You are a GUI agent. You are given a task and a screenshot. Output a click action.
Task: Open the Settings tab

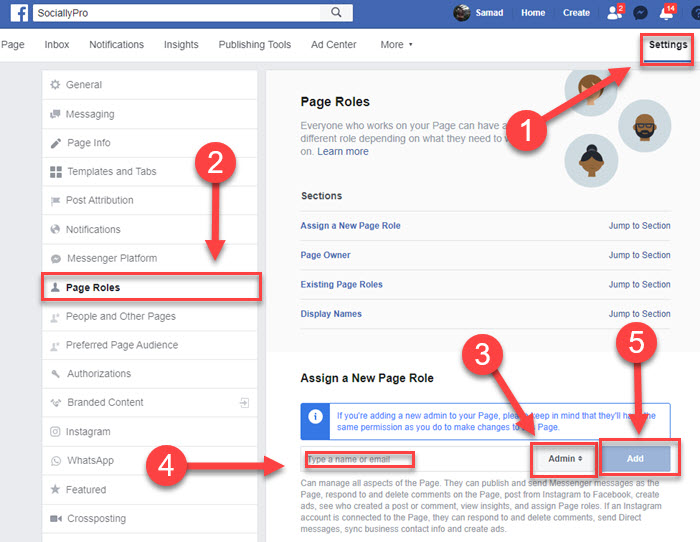[668, 45]
